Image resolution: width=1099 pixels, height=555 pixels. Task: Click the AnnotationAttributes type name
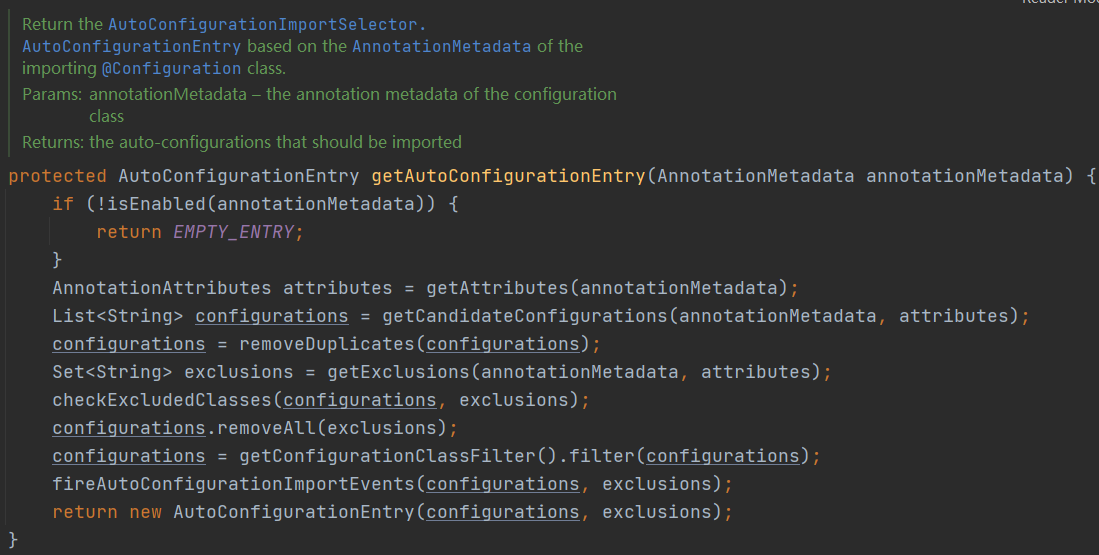(162, 288)
